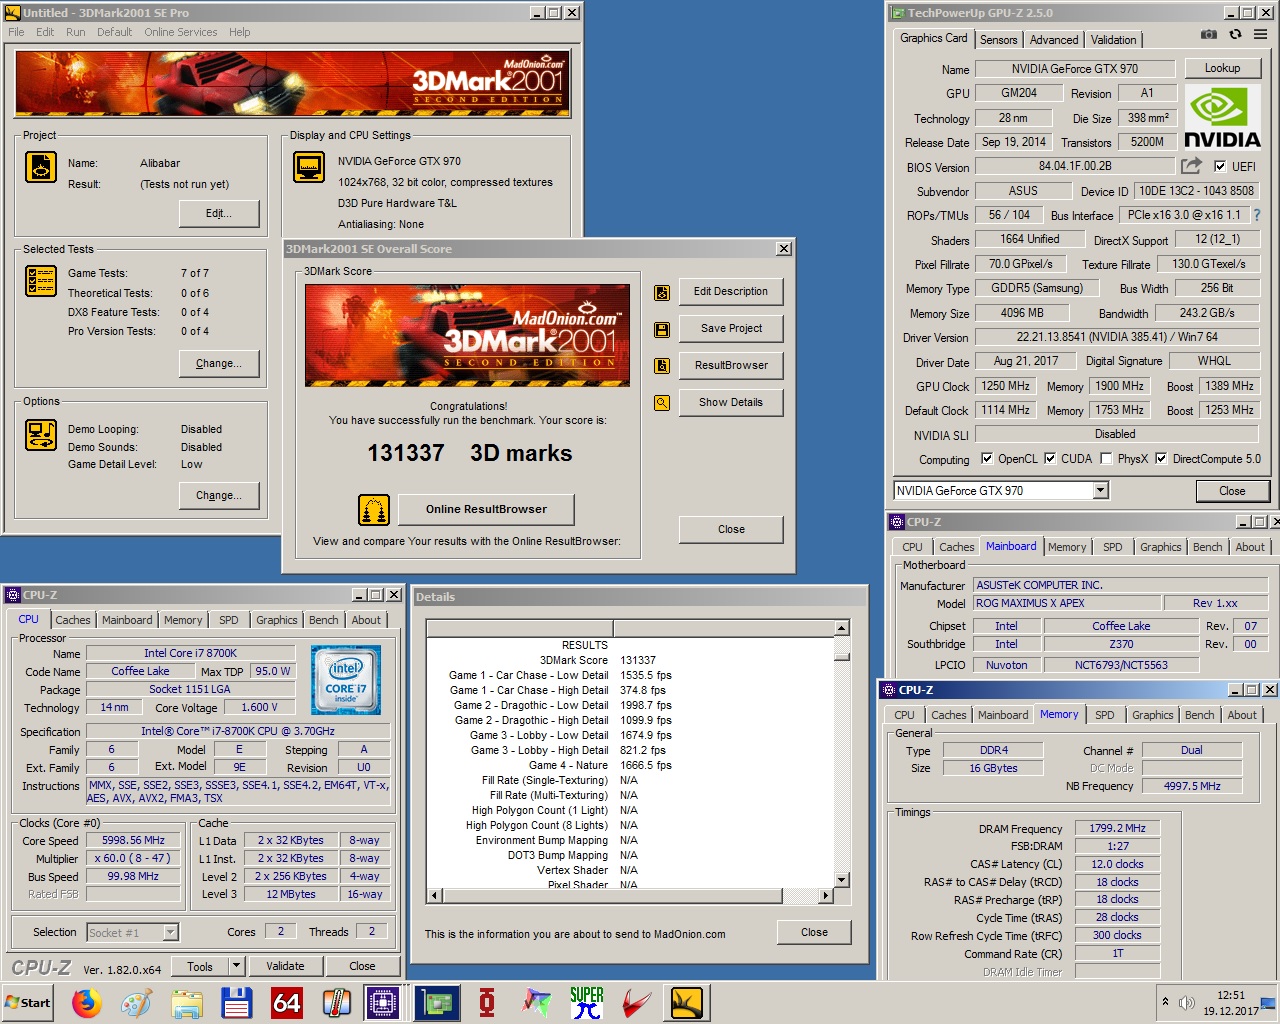The width and height of the screenshot is (1280, 1024).
Task: Open the Caches tab in bottom-left CPU-Z
Action: [73, 620]
